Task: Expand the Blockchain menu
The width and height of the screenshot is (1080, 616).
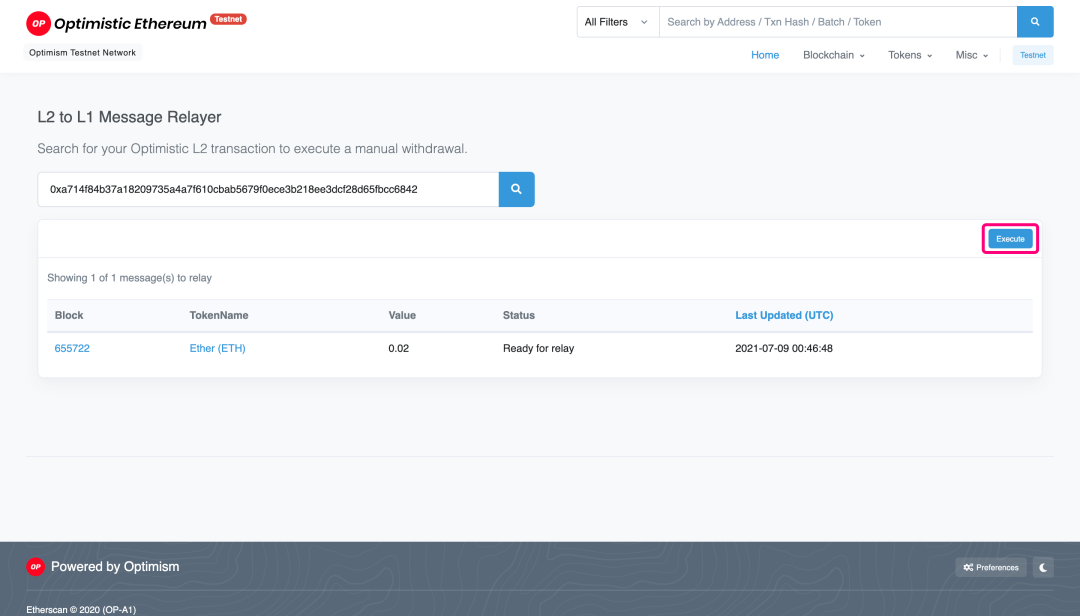Action: click(833, 55)
